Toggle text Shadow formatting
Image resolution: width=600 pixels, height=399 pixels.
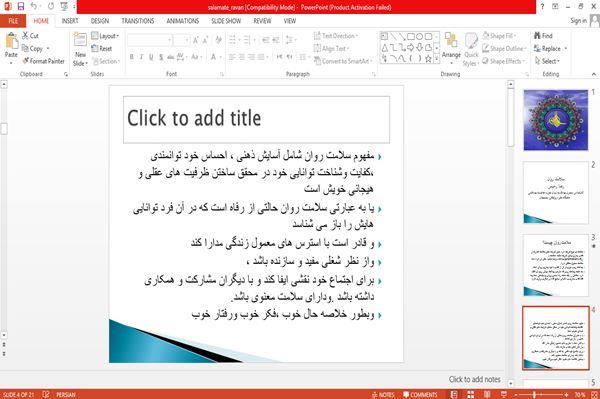point(161,57)
